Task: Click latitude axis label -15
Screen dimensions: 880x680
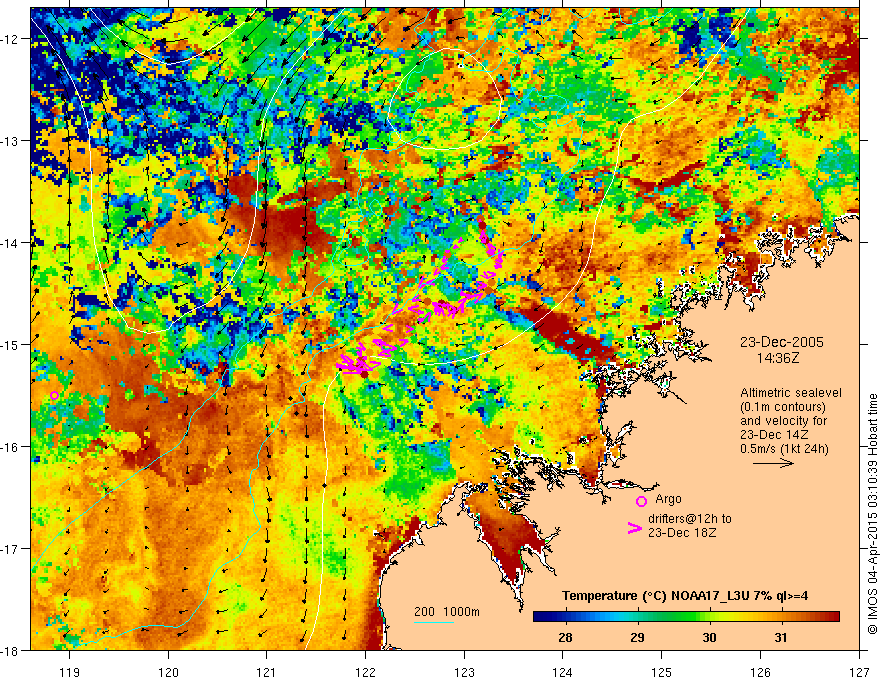Action: point(11,344)
